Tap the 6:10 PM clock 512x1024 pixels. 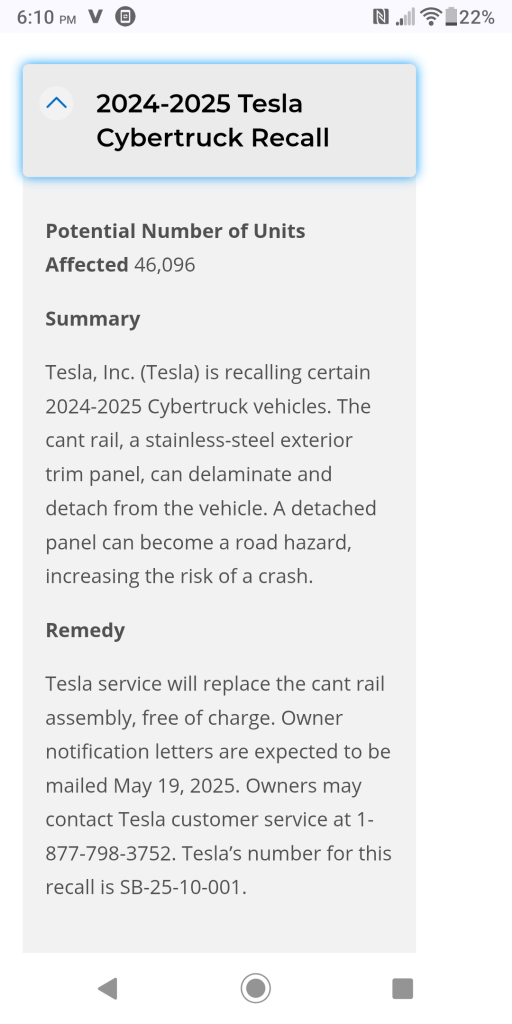coord(46,17)
